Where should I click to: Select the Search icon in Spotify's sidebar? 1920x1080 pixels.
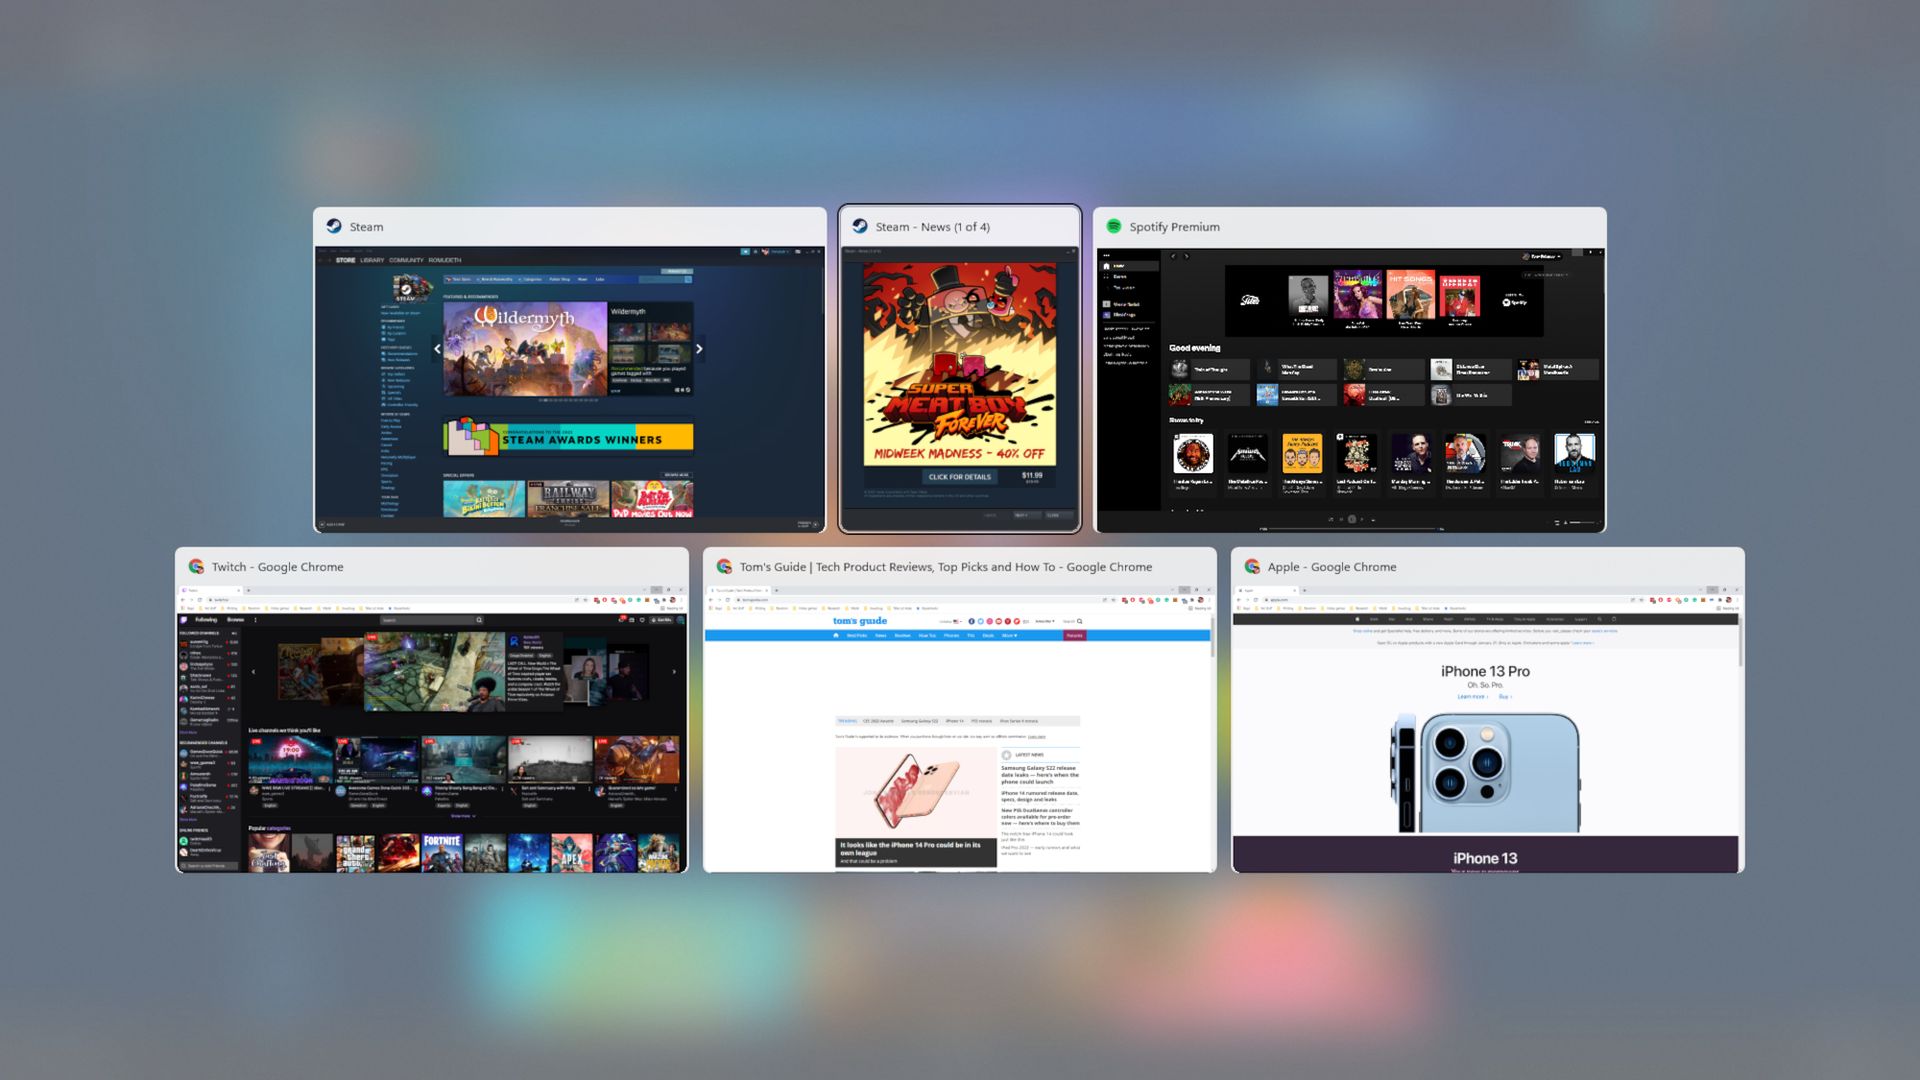(1115, 277)
